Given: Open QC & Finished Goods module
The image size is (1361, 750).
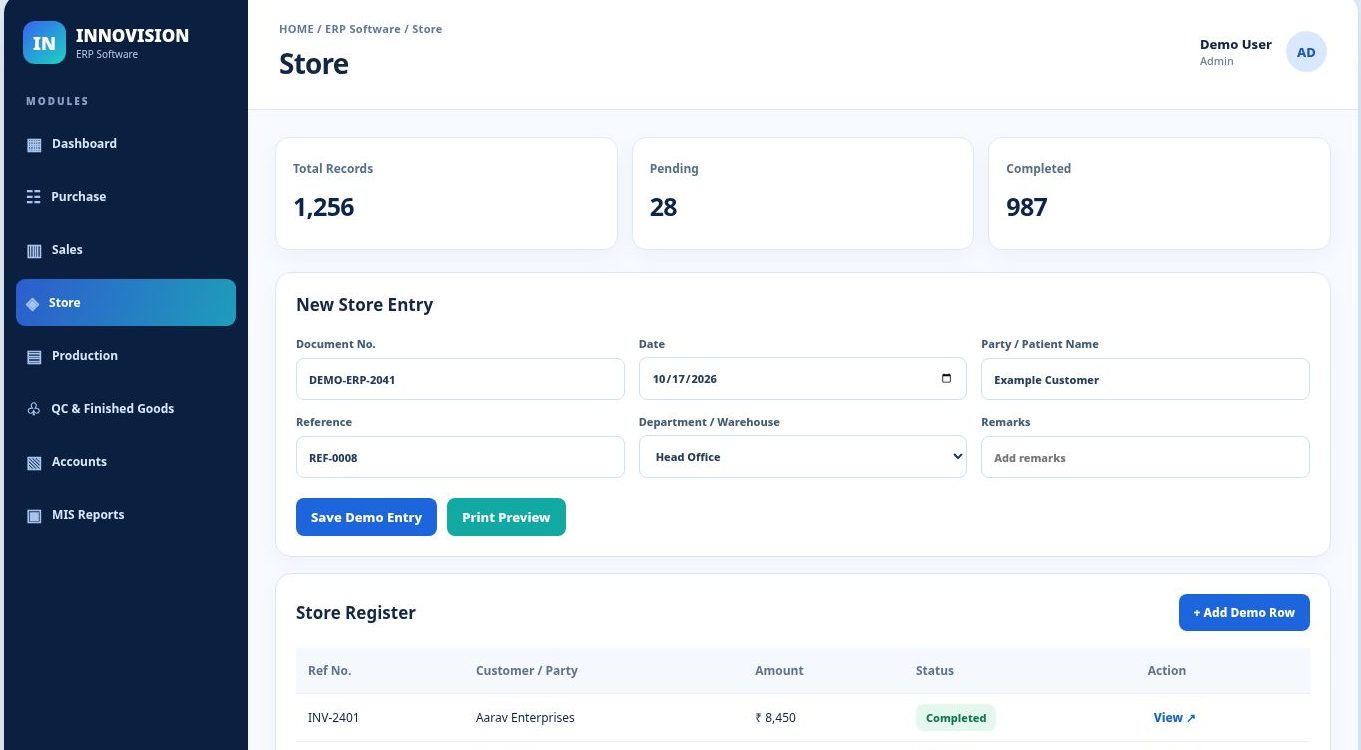Looking at the screenshot, I should coord(126,409).
